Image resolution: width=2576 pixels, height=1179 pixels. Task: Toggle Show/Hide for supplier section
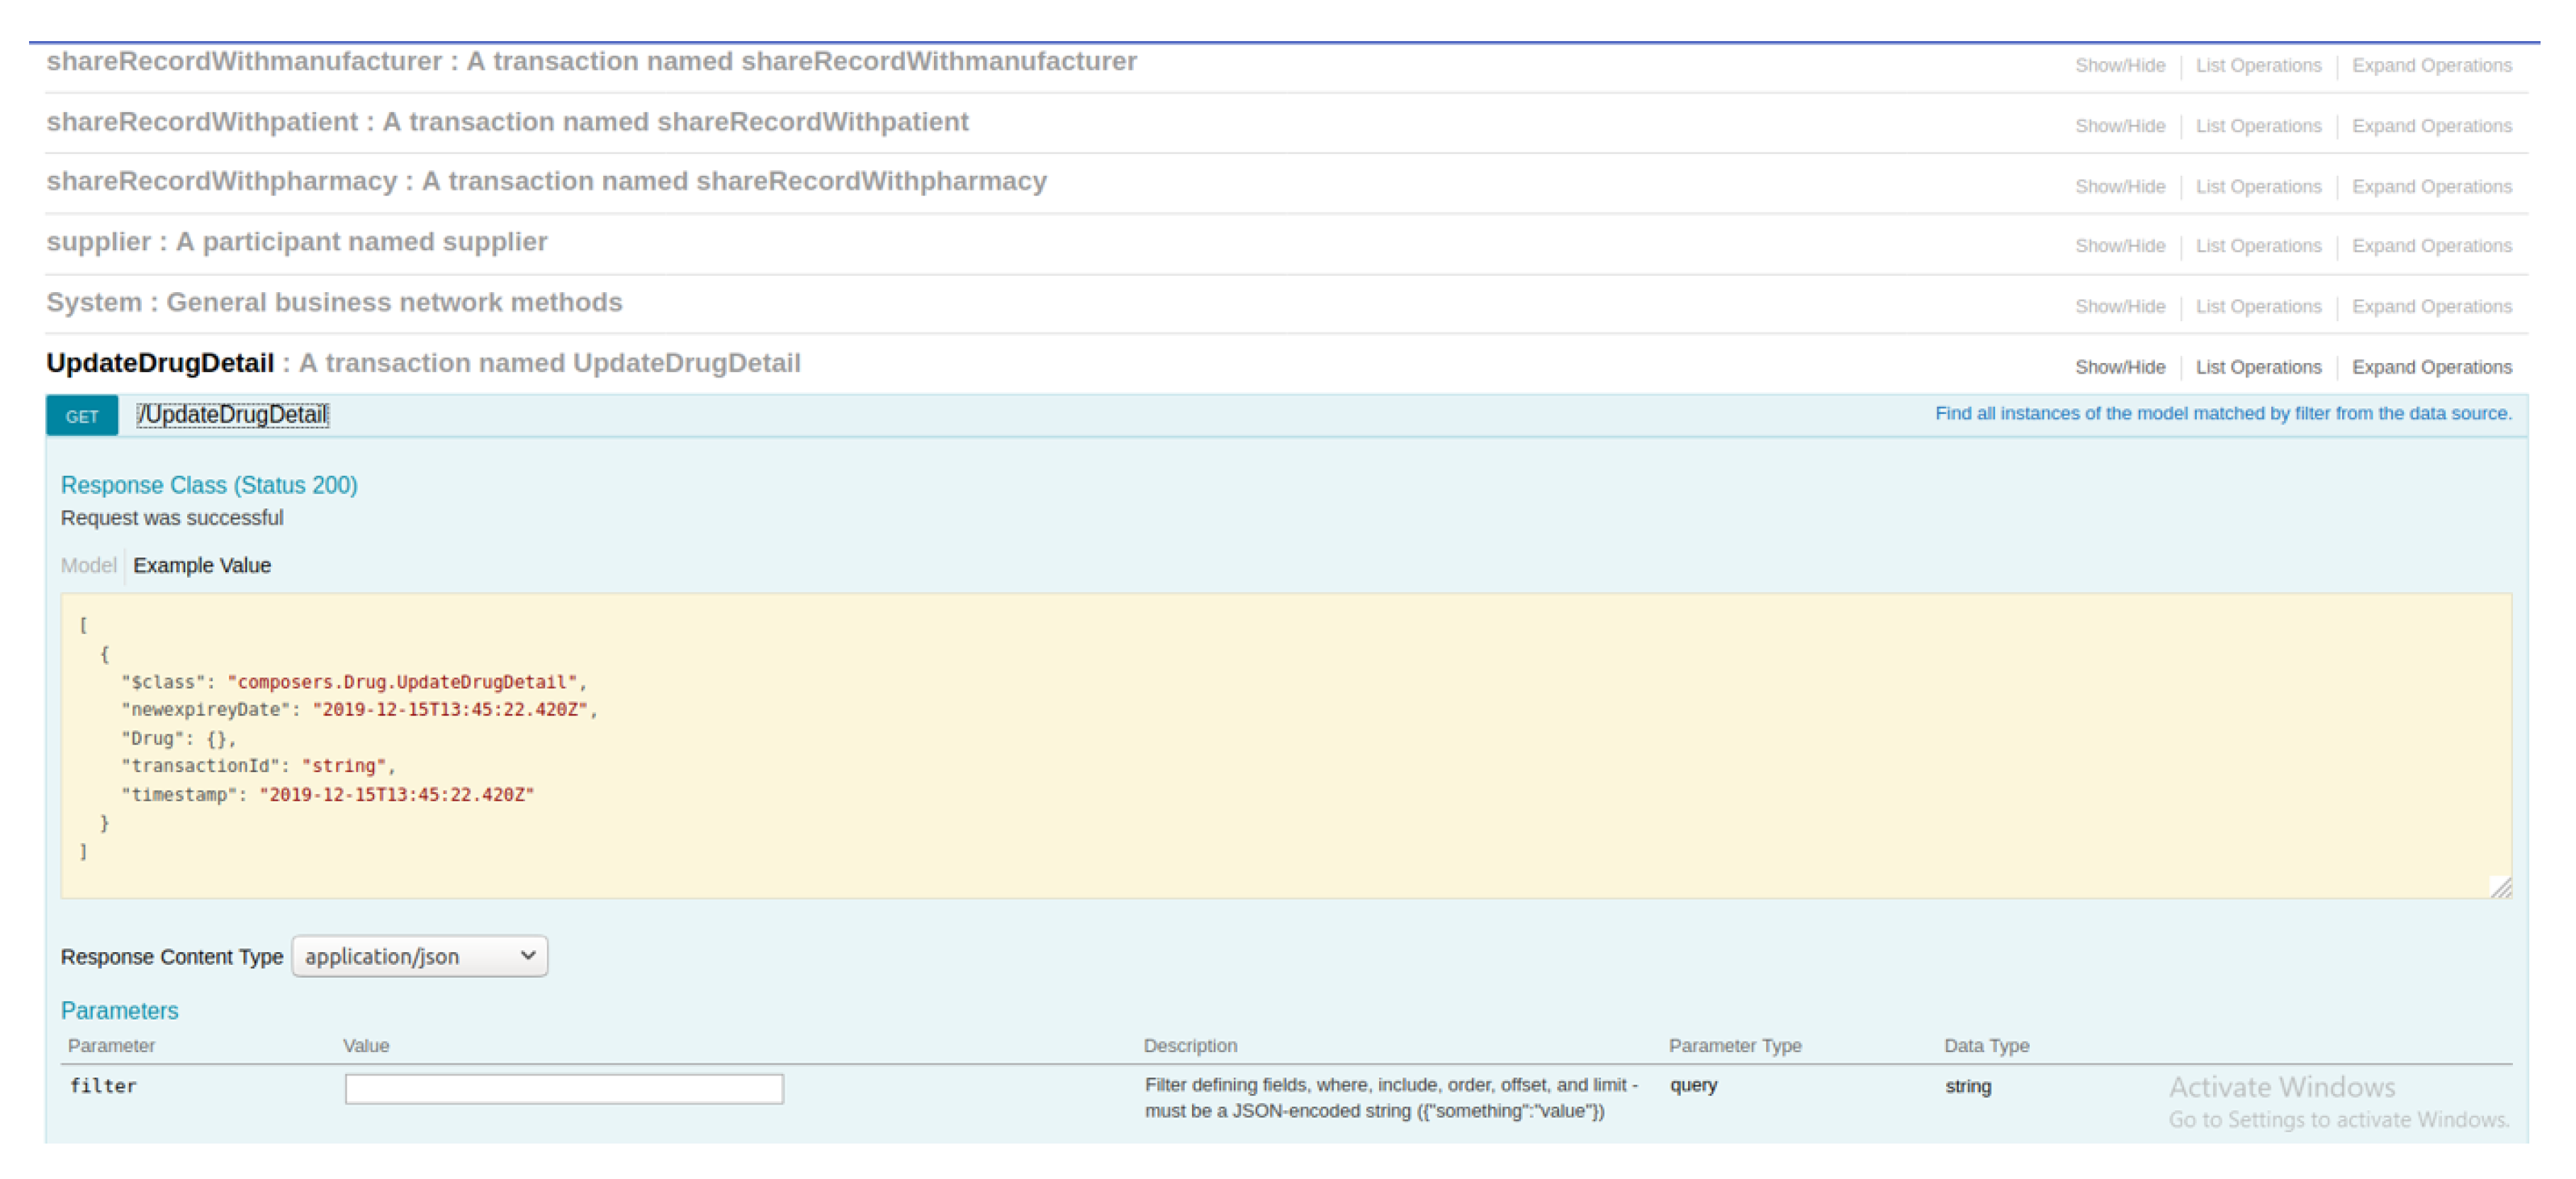[2119, 246]
